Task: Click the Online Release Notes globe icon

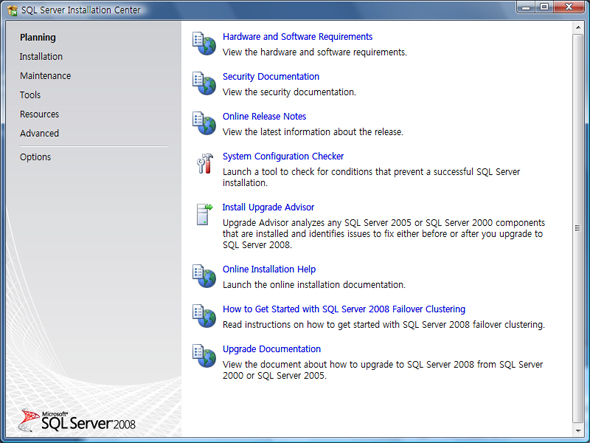Action: (x=204, y=123)
